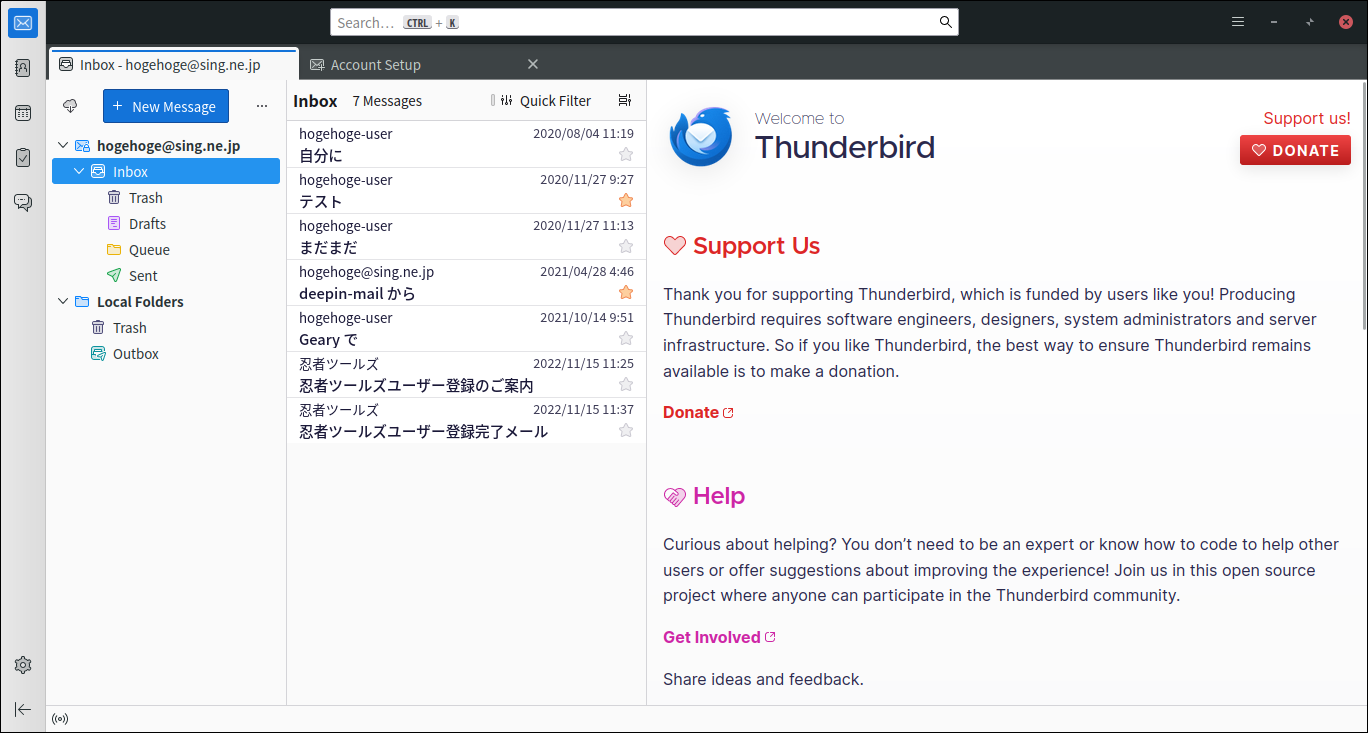Star the 自分に message
This screenshot has height=733, width=1368.
[x=626, y=154]
